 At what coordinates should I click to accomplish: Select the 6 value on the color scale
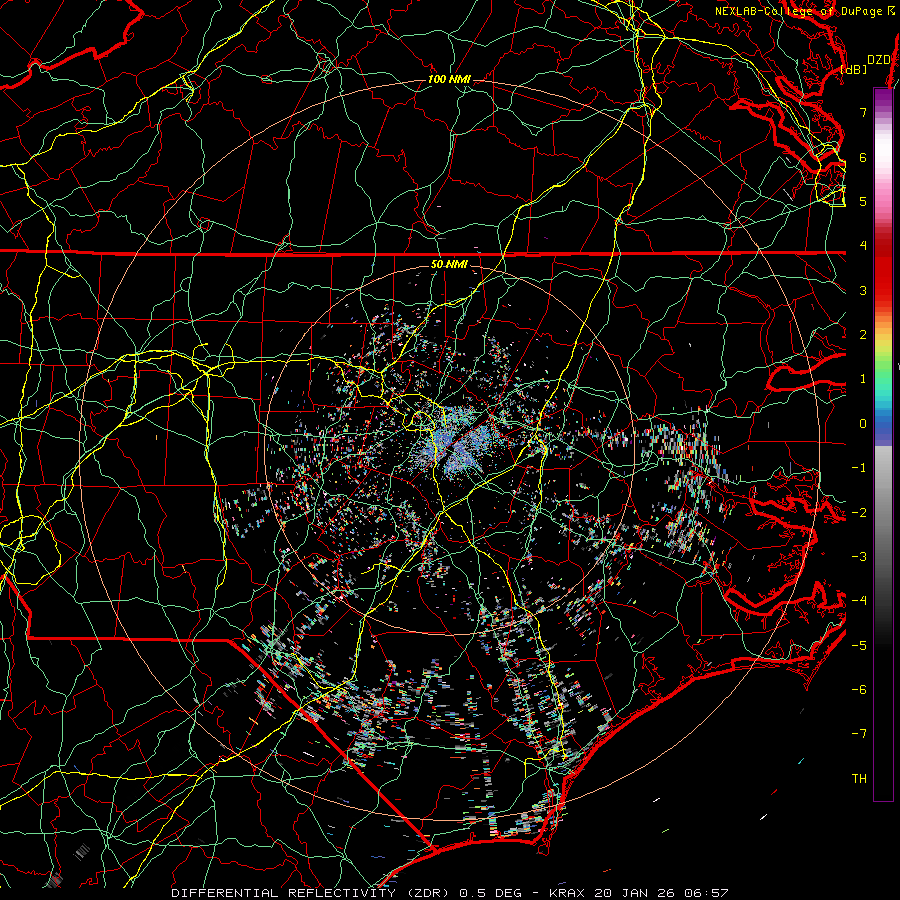(x=863, y=157)
